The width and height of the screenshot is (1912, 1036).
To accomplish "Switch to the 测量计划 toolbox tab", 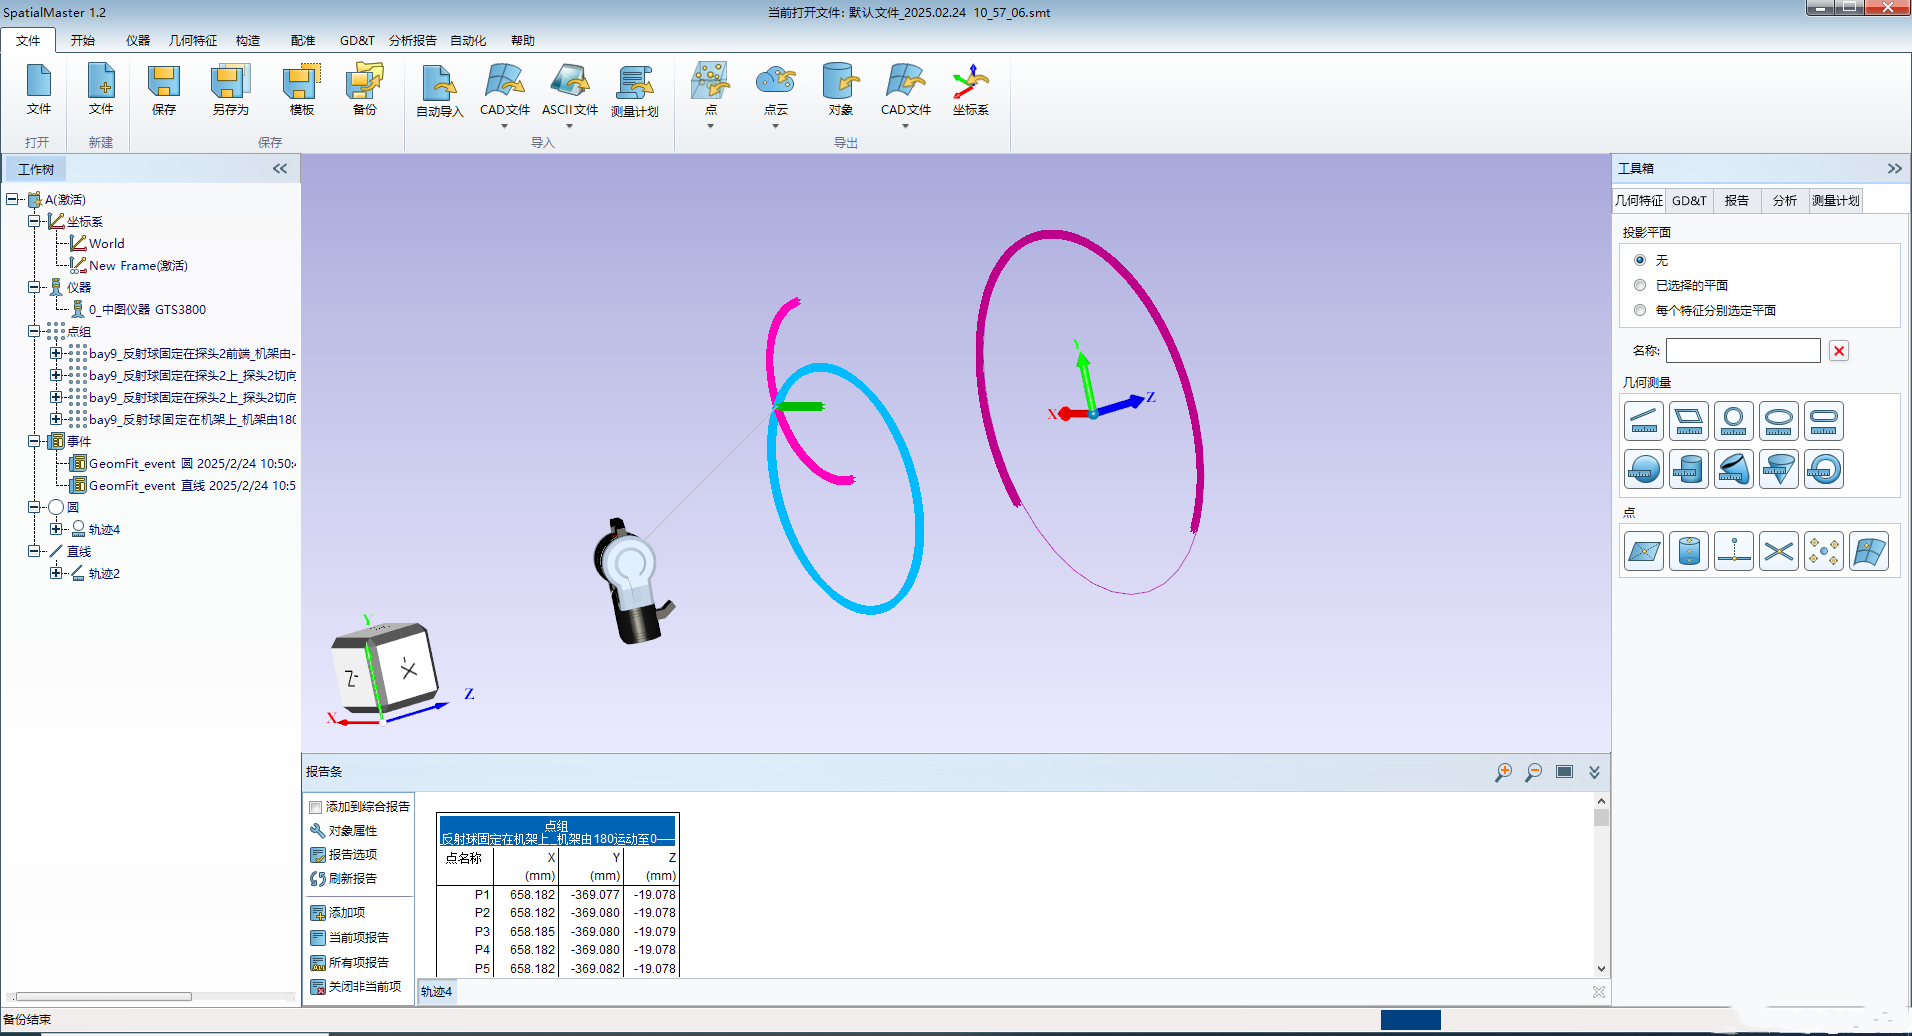I will [x=1835, y=200].
